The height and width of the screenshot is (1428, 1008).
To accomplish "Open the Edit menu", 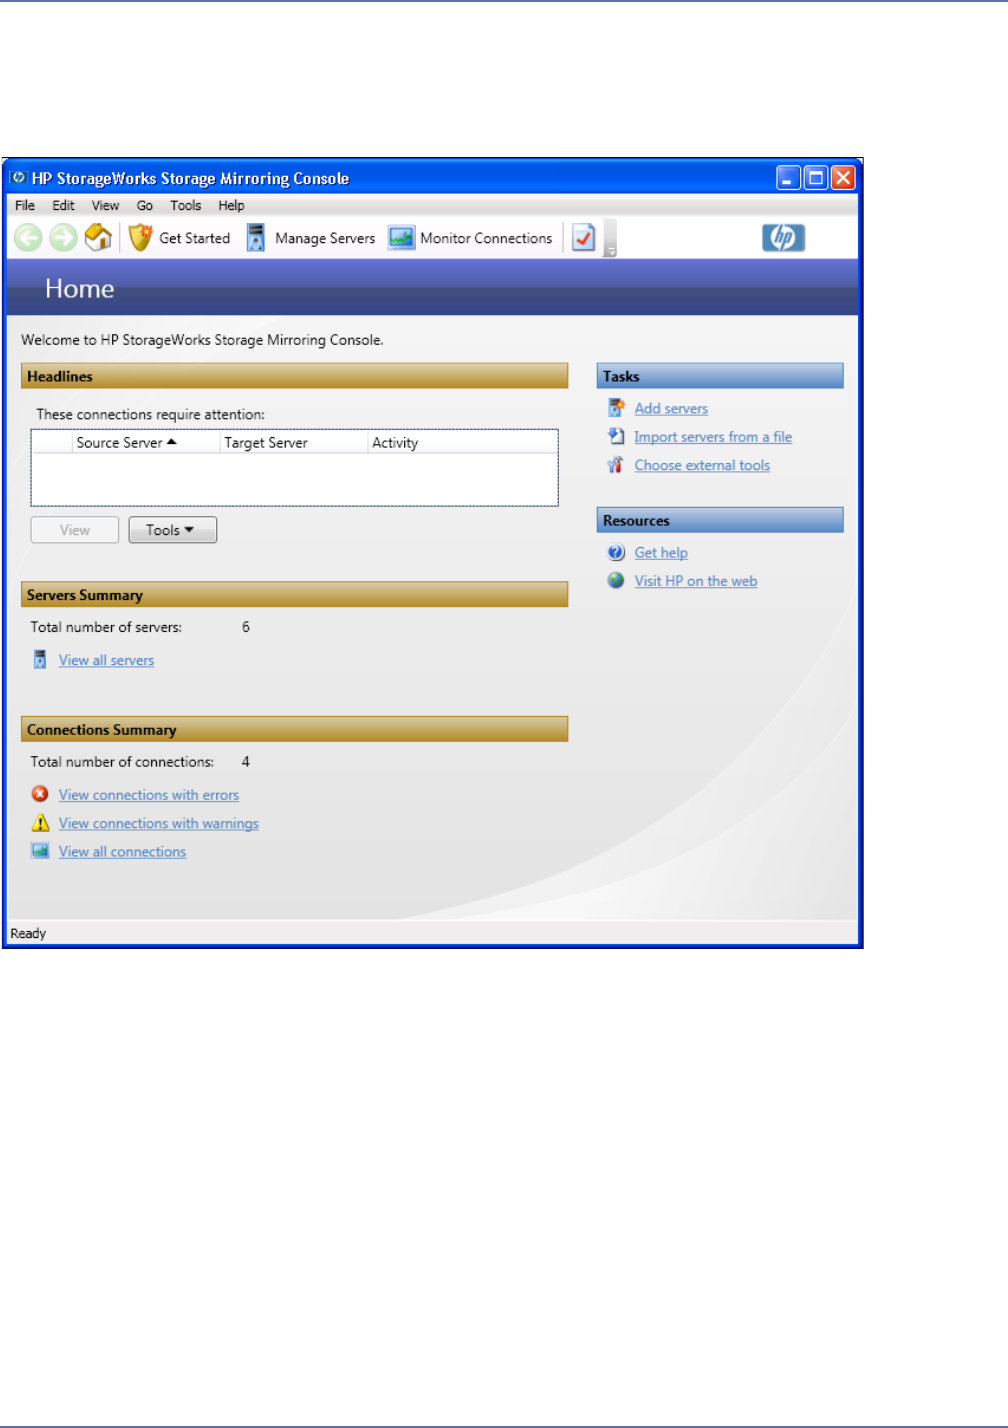I will 63,205.
